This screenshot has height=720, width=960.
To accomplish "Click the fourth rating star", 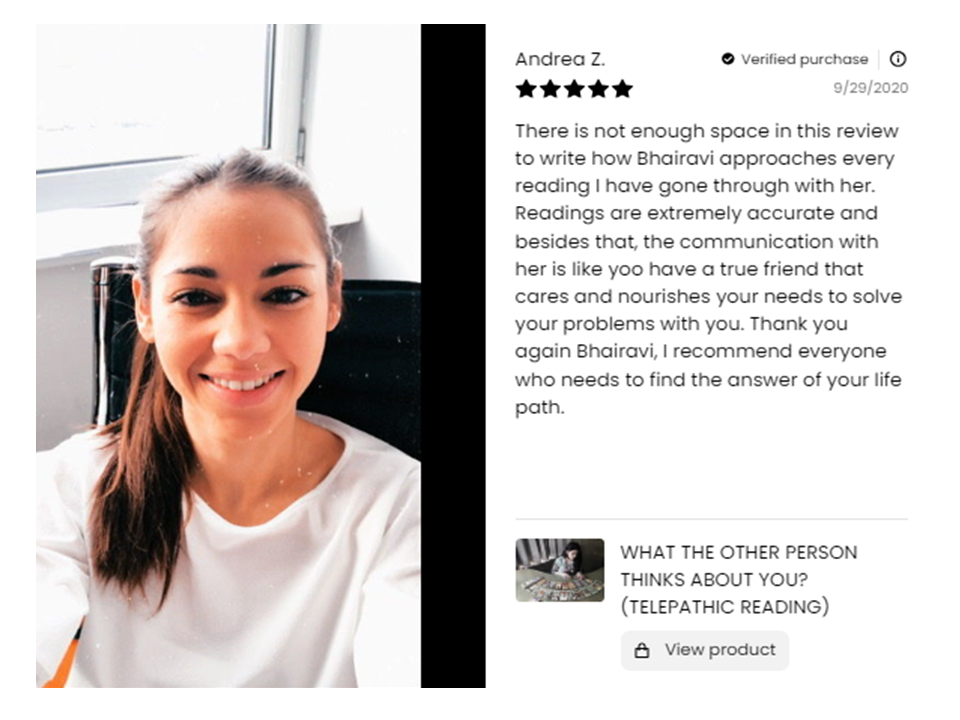I will pyautogui.click(x=598, y=89).
